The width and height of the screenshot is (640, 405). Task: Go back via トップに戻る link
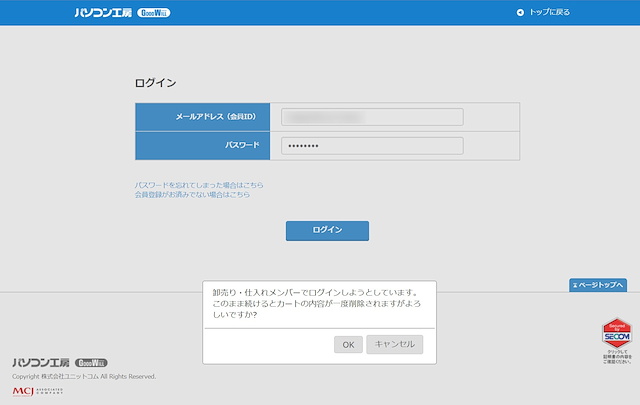[549, 12]
